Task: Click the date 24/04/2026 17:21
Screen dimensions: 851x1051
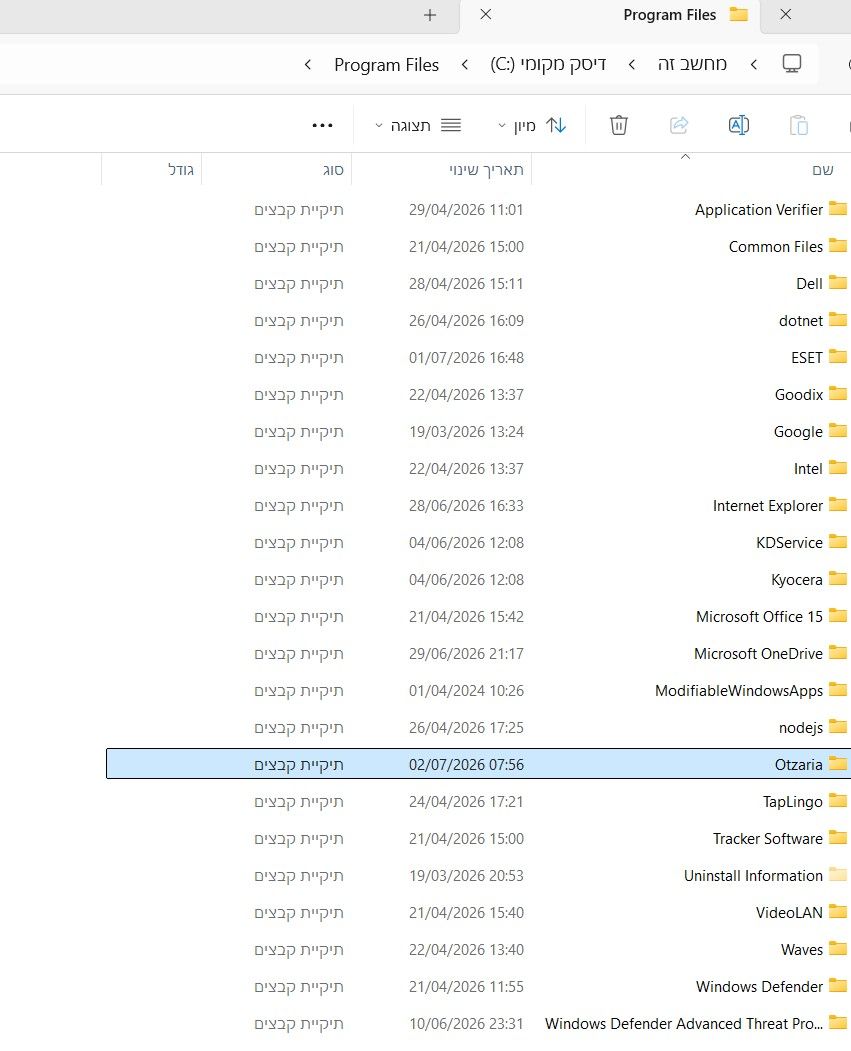Action: point(466,802)
